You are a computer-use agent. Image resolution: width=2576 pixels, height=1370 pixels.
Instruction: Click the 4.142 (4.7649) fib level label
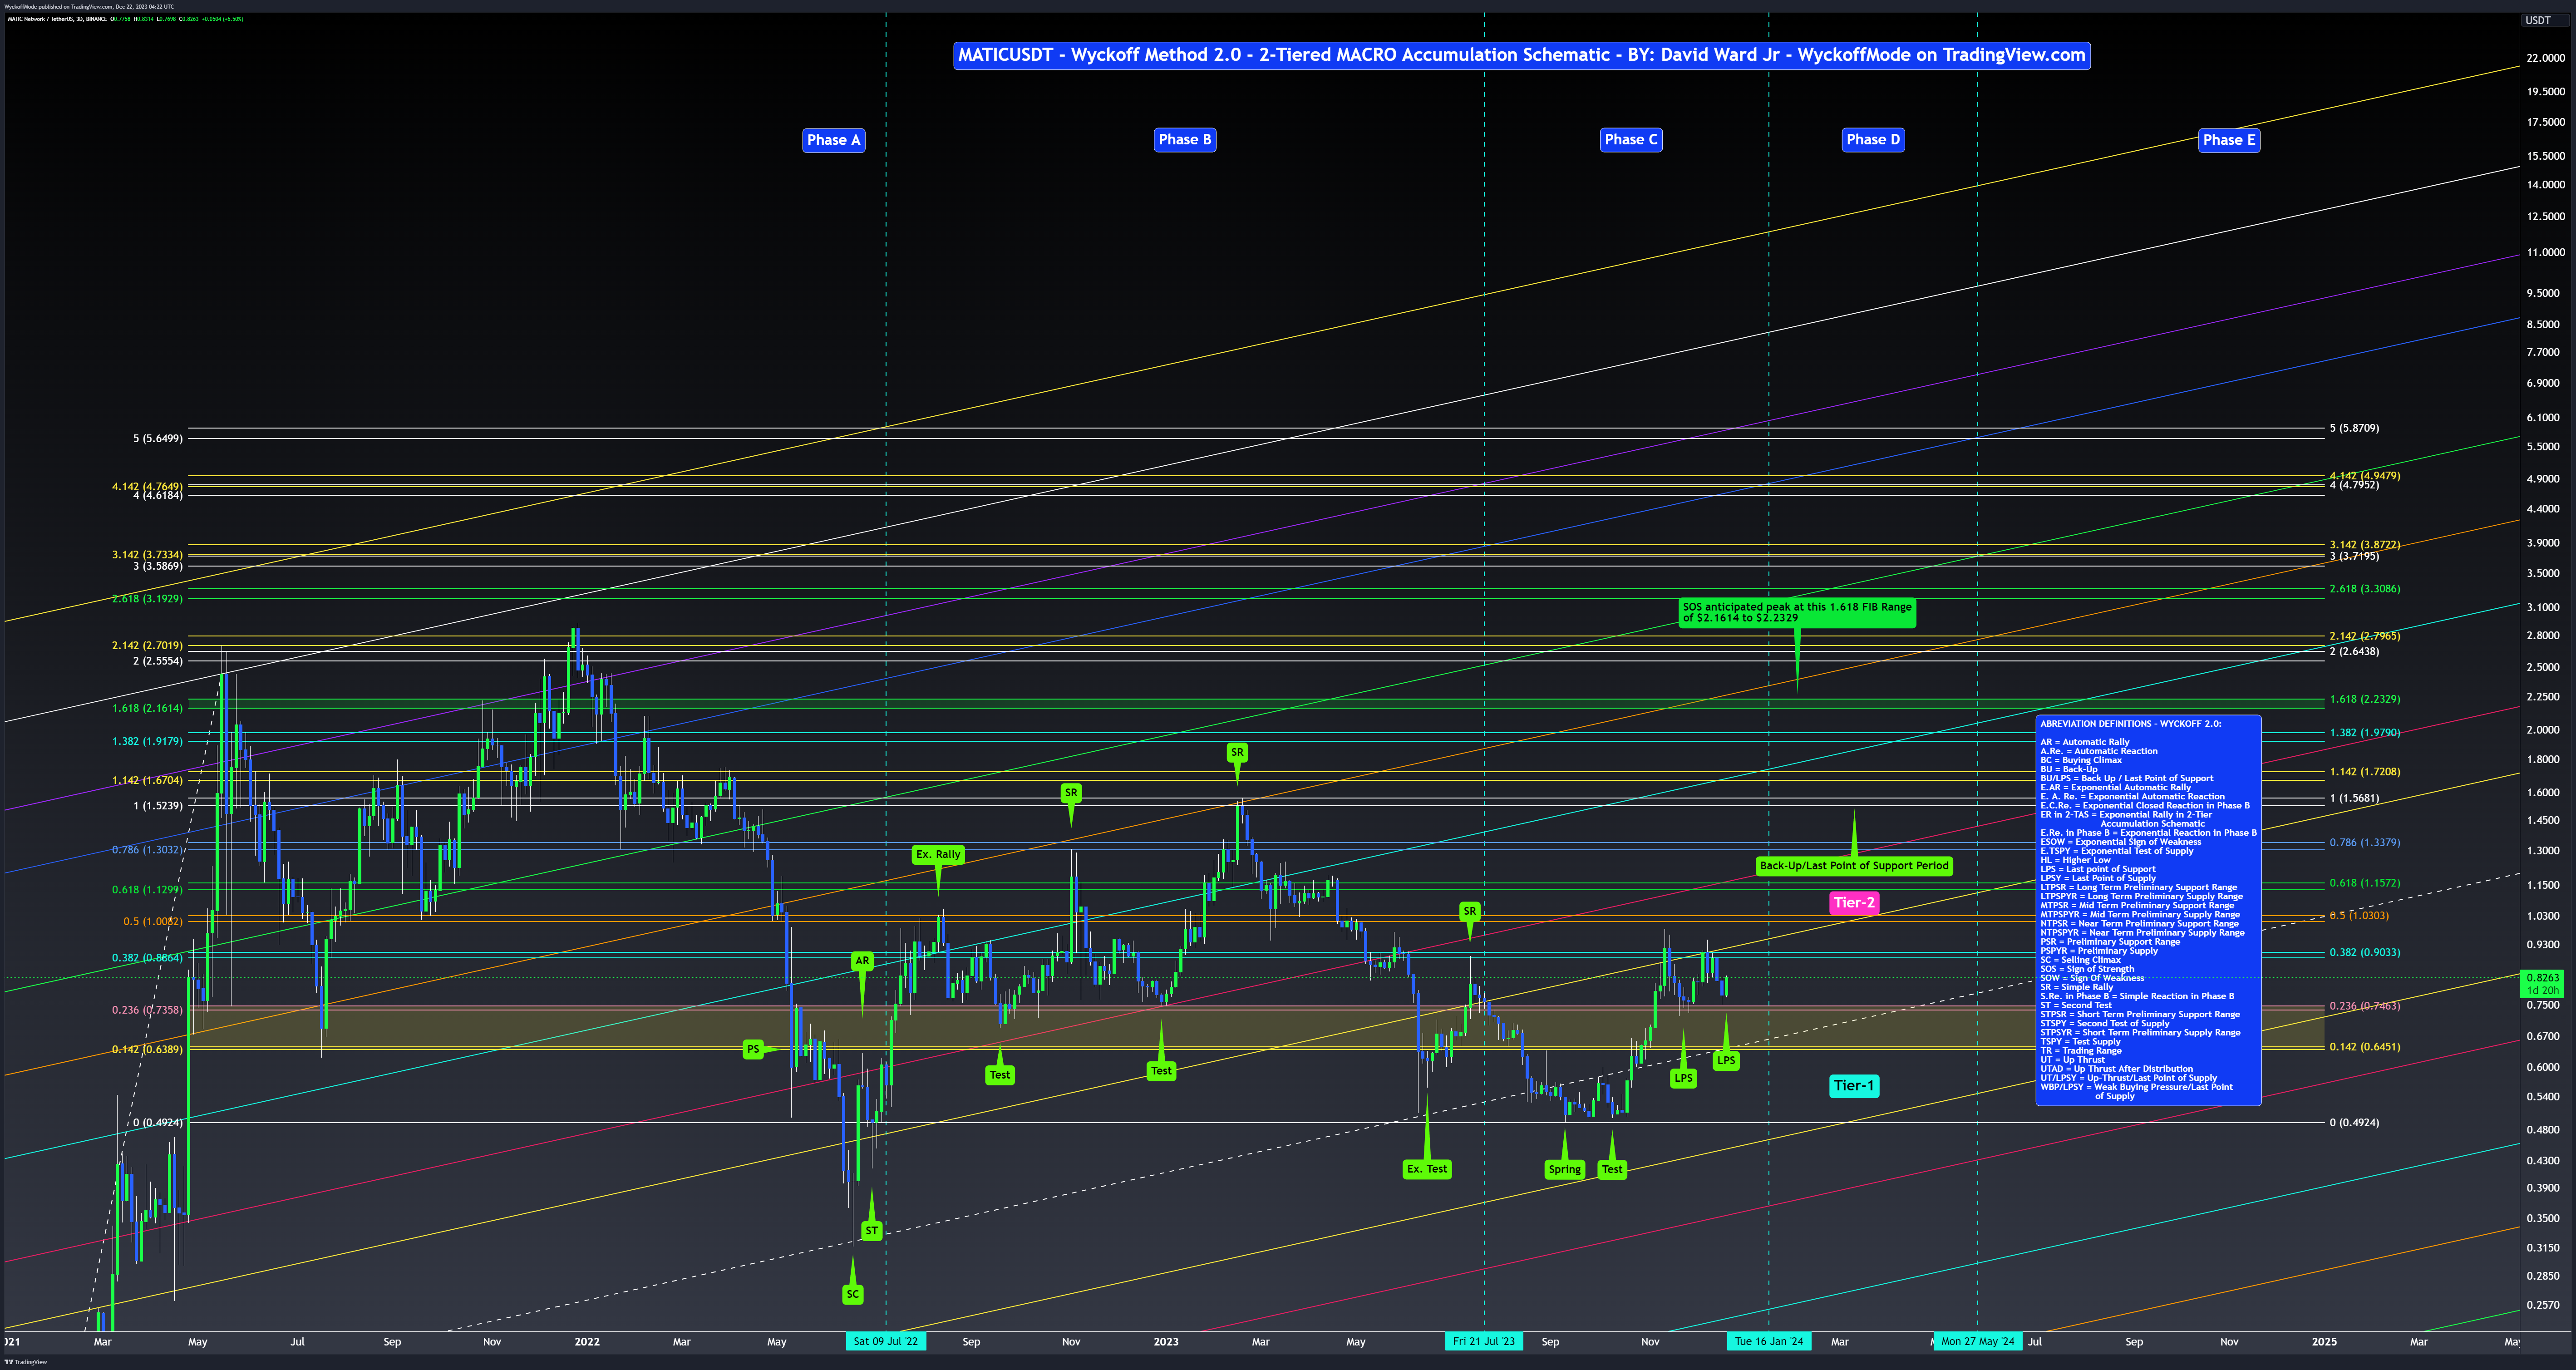click(x=148, y=487)
